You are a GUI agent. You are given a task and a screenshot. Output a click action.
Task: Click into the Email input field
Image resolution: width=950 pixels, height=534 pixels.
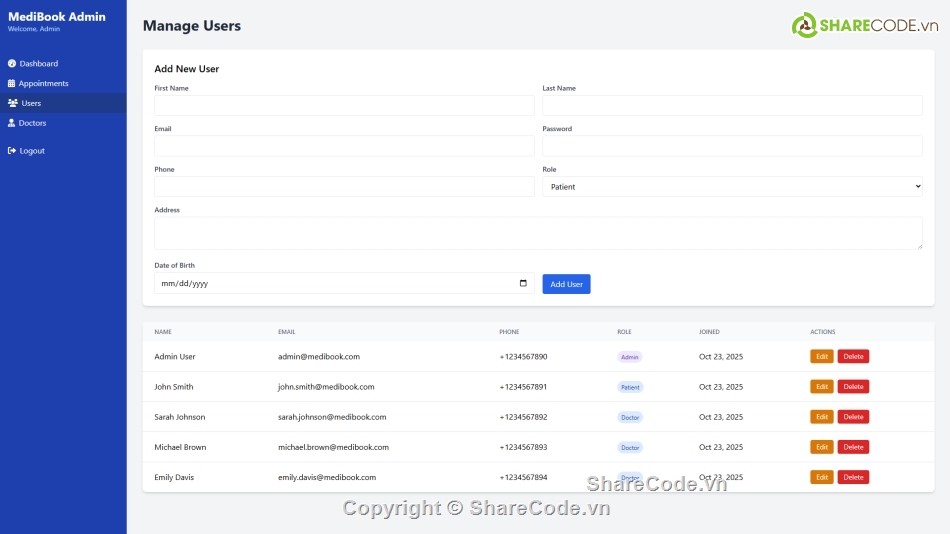click(344, 146)
